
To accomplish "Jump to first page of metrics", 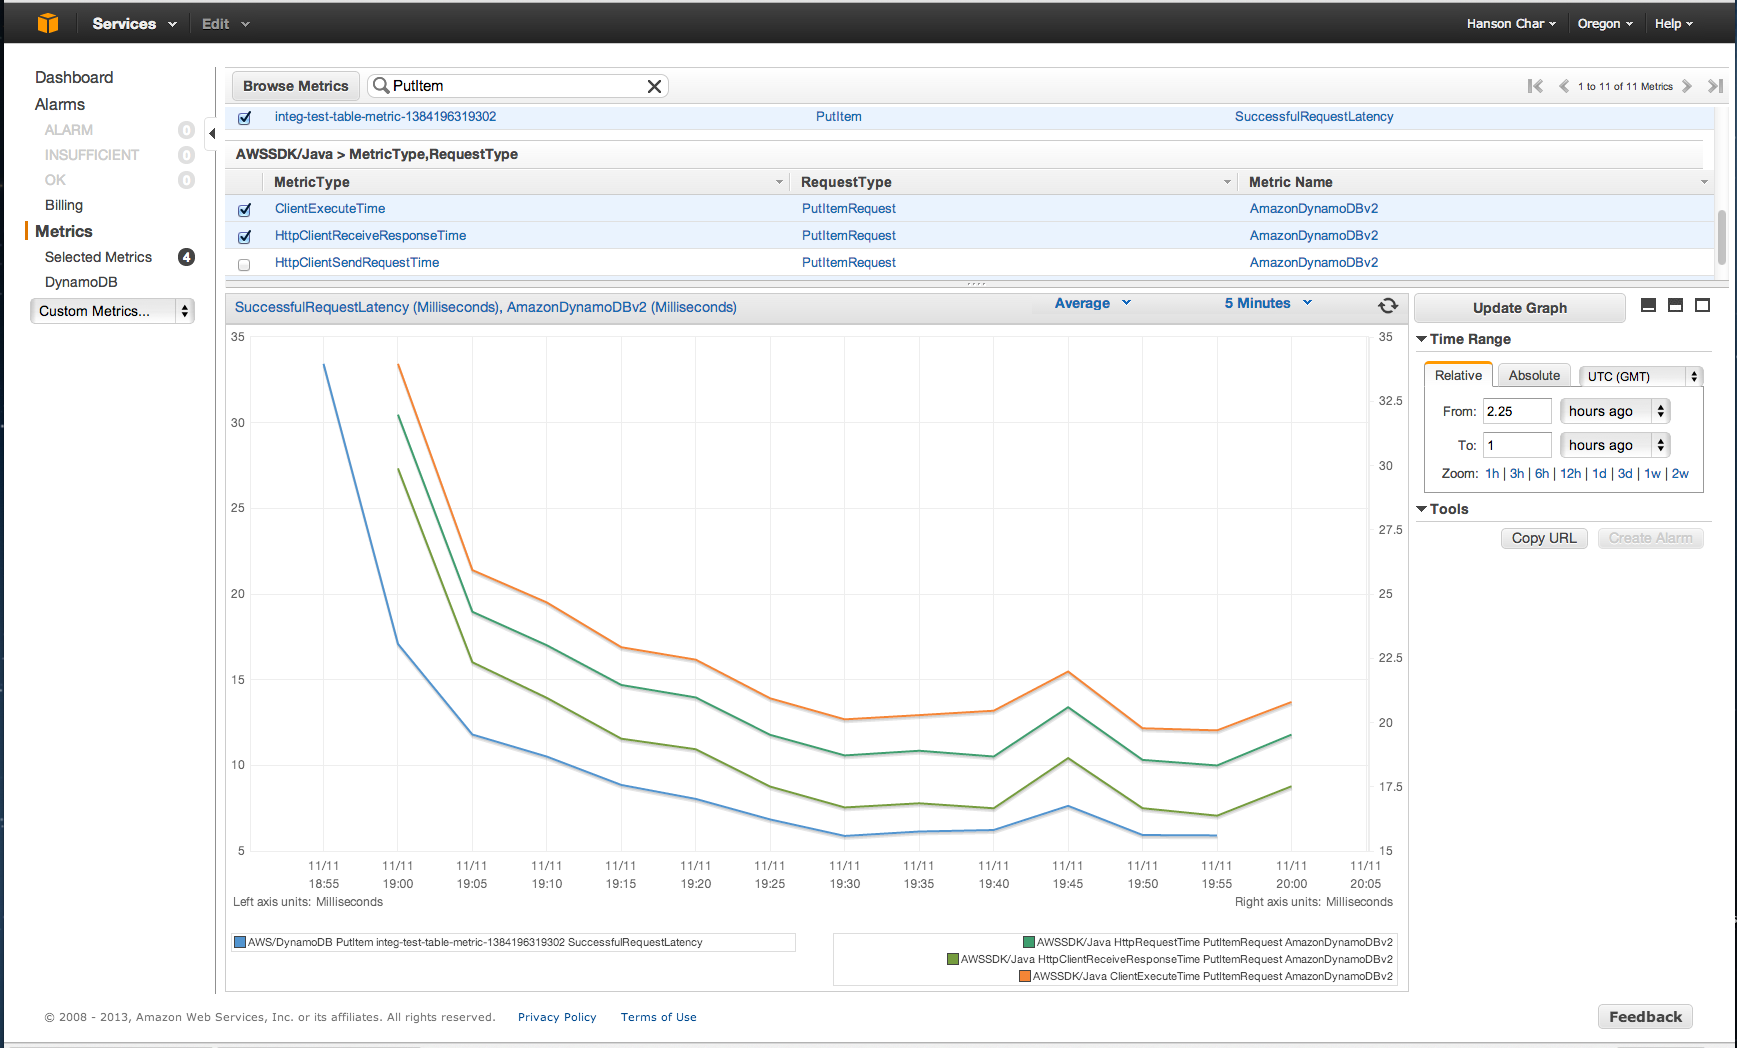I will pos(1536,86).
